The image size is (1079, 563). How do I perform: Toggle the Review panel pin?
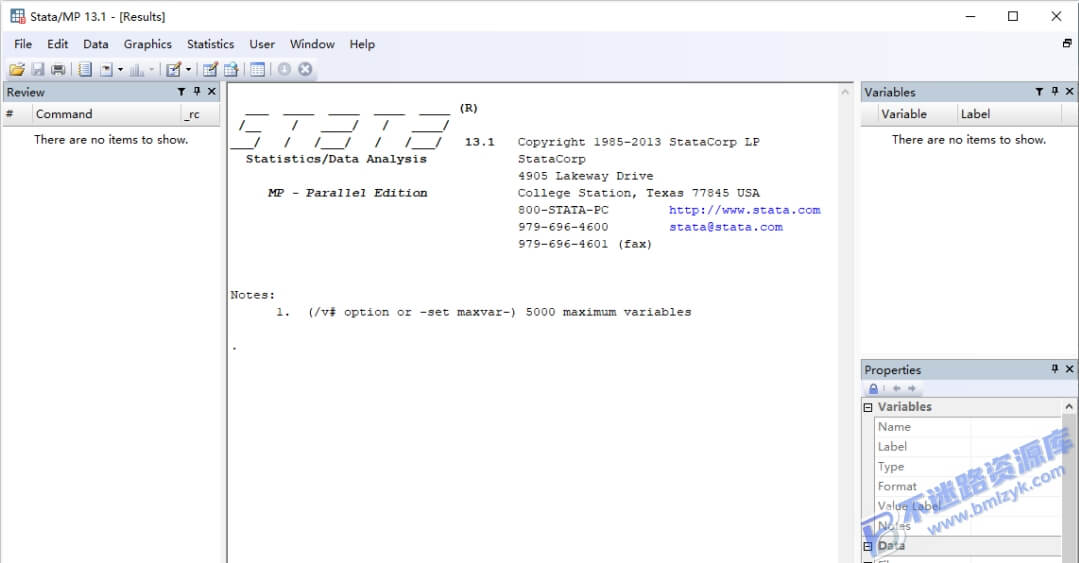[x=197, y=92]
